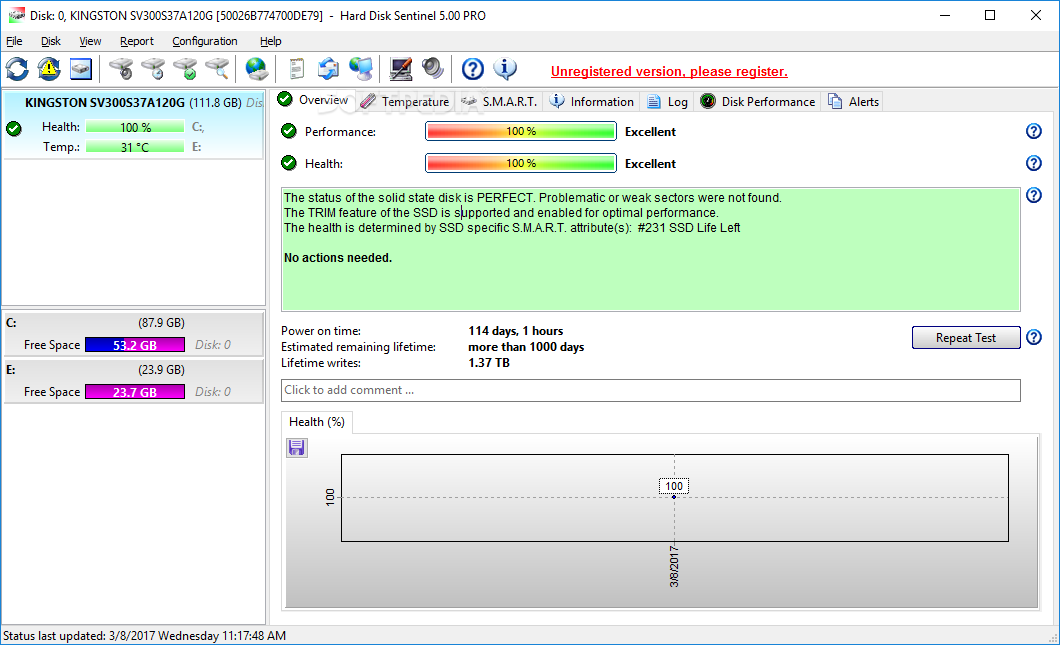
Task: Click the 'Estimated remaining lifetime:' label
Action: pos(358,347)
